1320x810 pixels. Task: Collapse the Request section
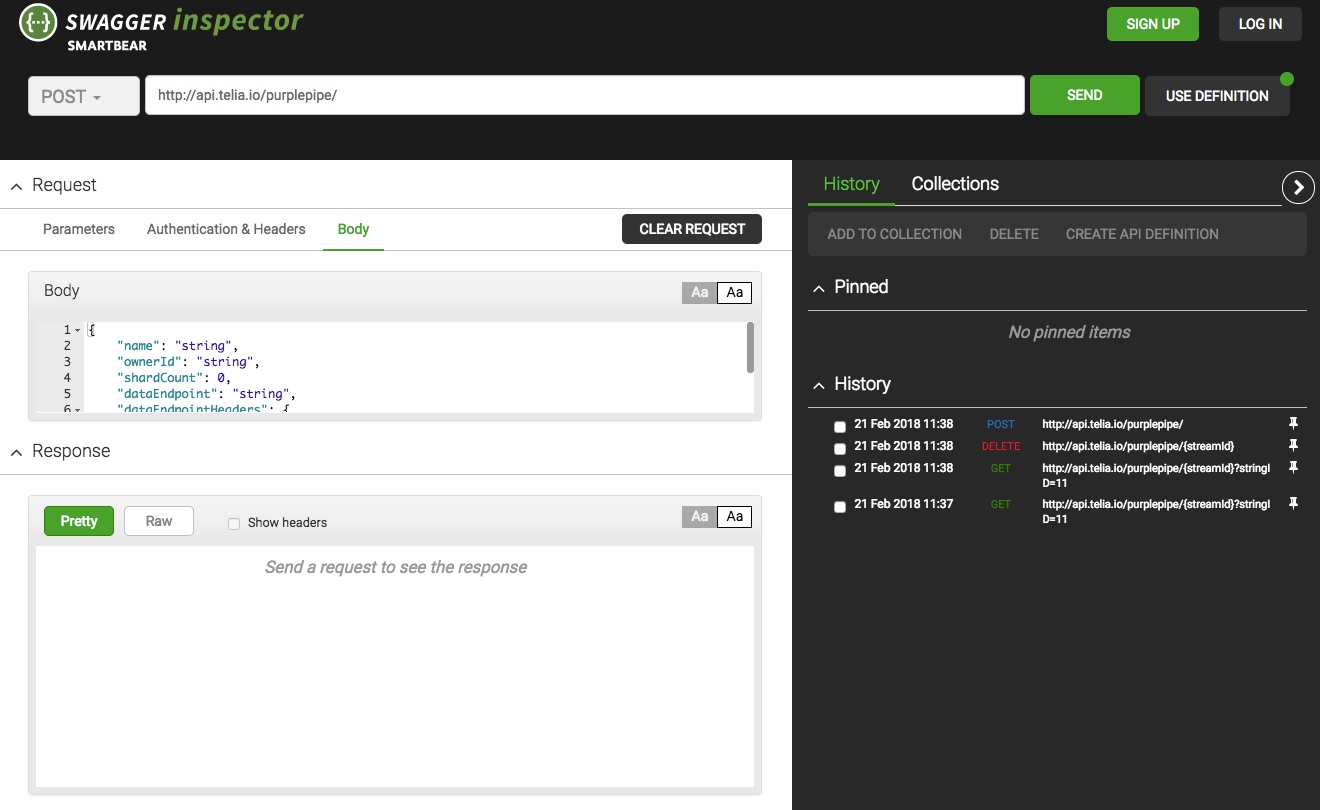[x=17, y=187]
